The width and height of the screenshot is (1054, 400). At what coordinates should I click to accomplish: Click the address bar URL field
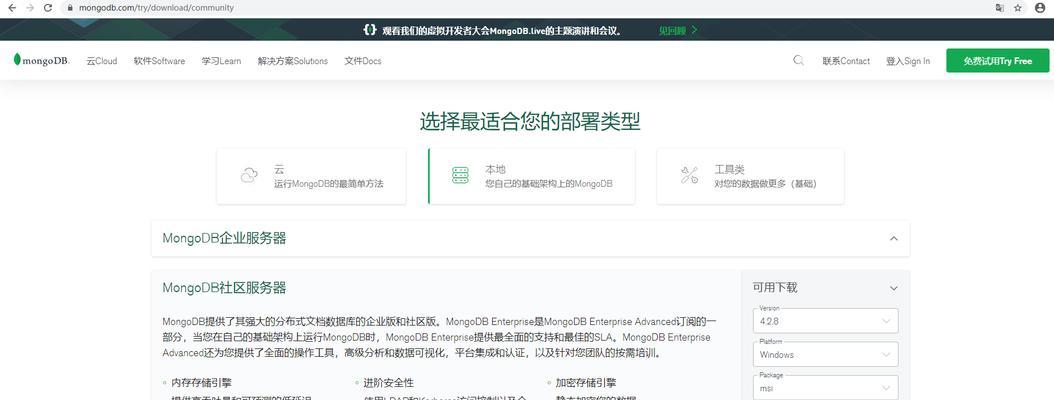[x=524, y=8]
